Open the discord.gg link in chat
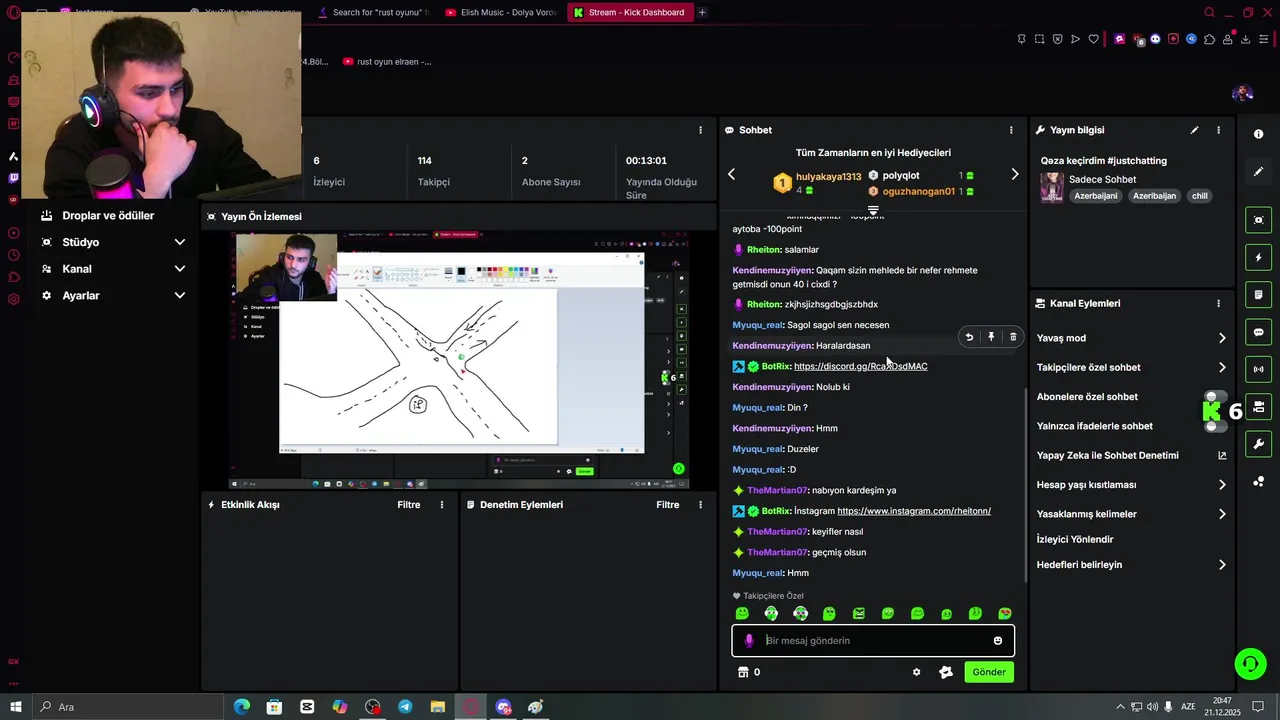 [x=861, y=367]
